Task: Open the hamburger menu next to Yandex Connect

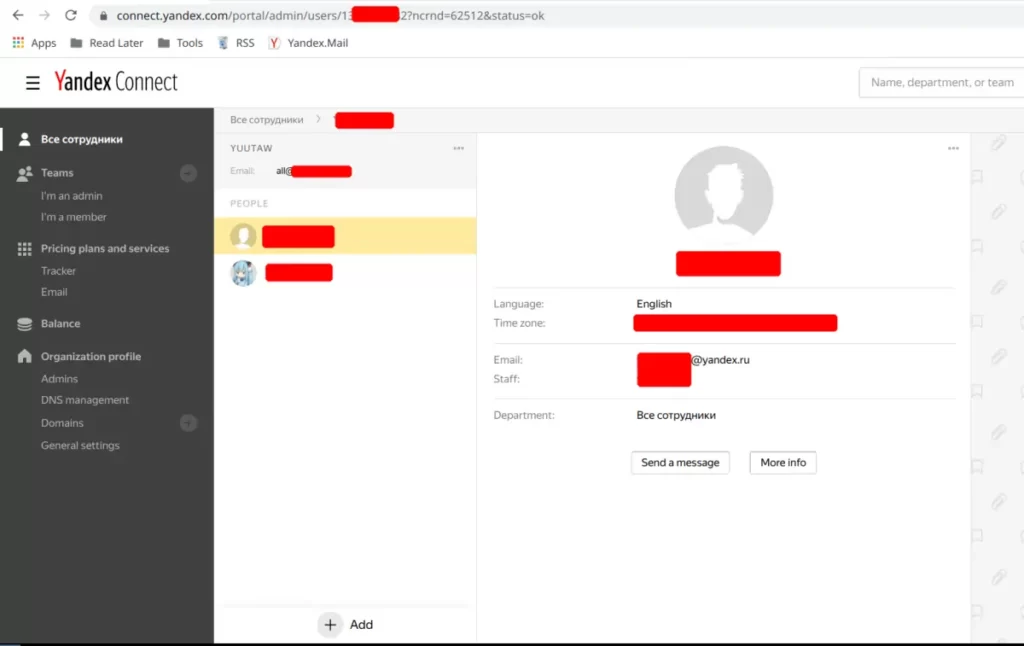Action: pos(33,83)
